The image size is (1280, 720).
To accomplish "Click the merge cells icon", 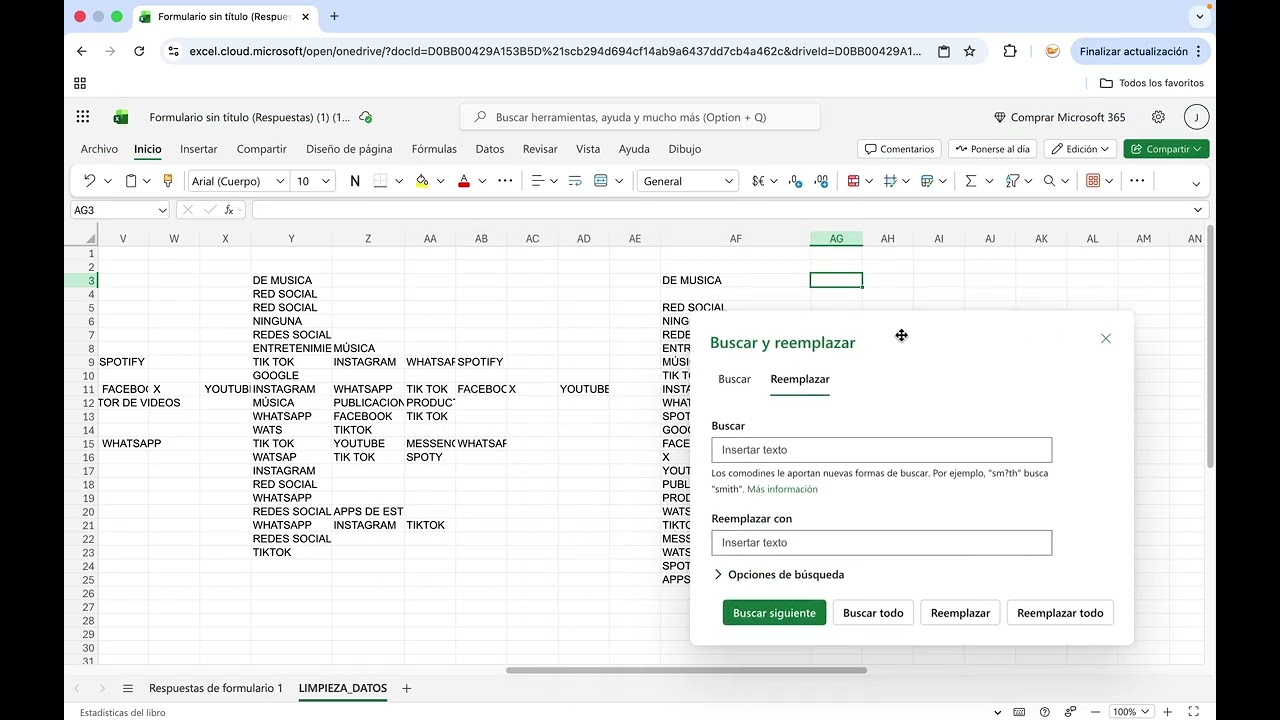I will point(601,181).
